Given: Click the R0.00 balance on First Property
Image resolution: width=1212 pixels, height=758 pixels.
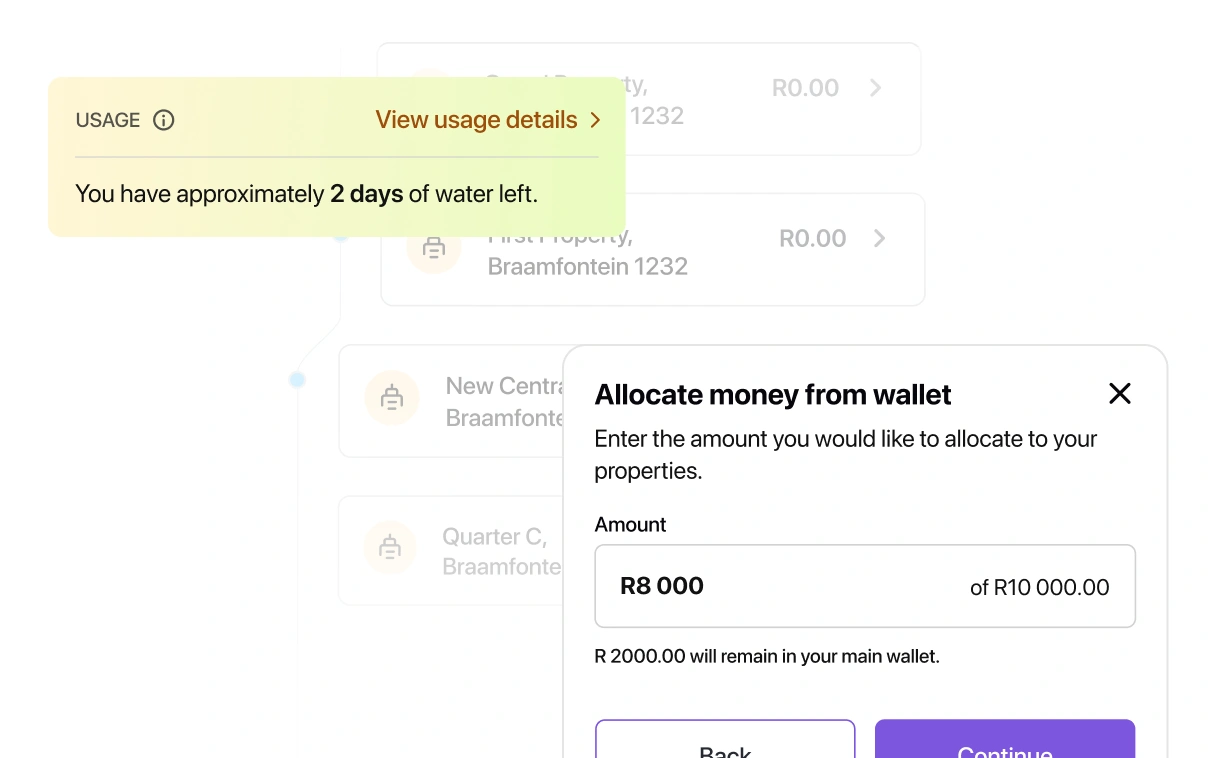Looking at the screenshot, I should point(812,238).
